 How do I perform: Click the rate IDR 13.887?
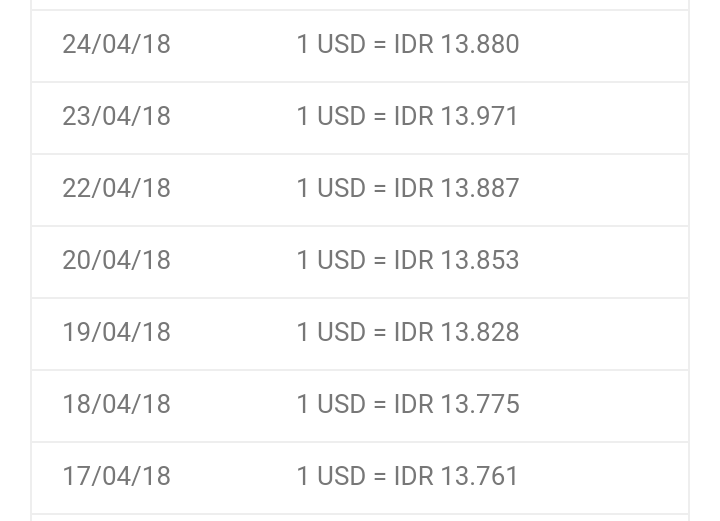click(456, 188)
